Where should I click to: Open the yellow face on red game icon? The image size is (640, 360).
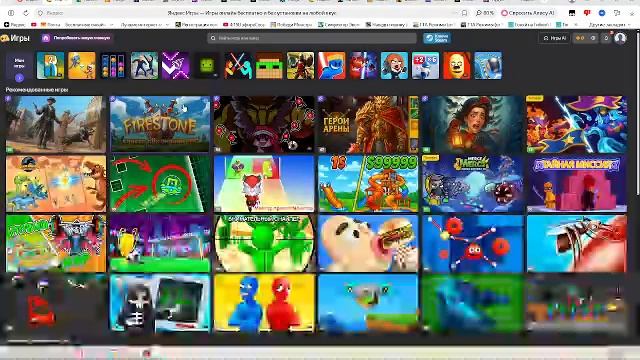(x=457, y=65)
